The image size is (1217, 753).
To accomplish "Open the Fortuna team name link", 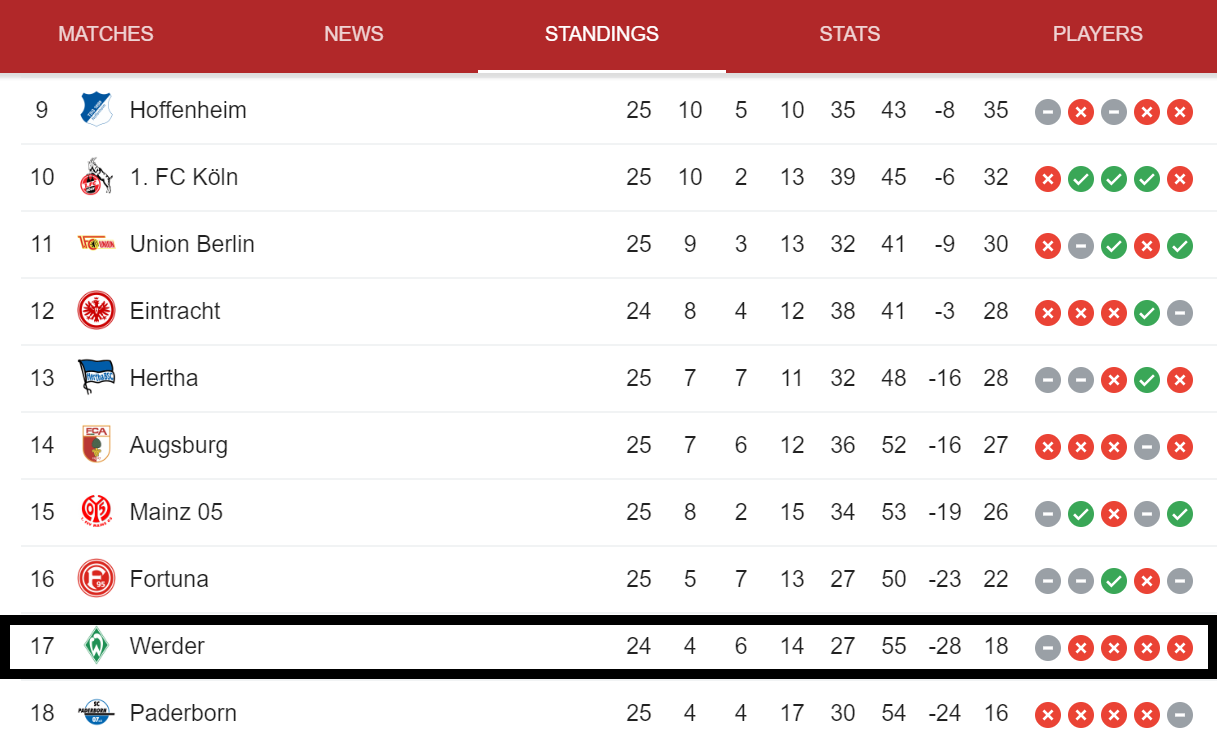I will point(169,579).
